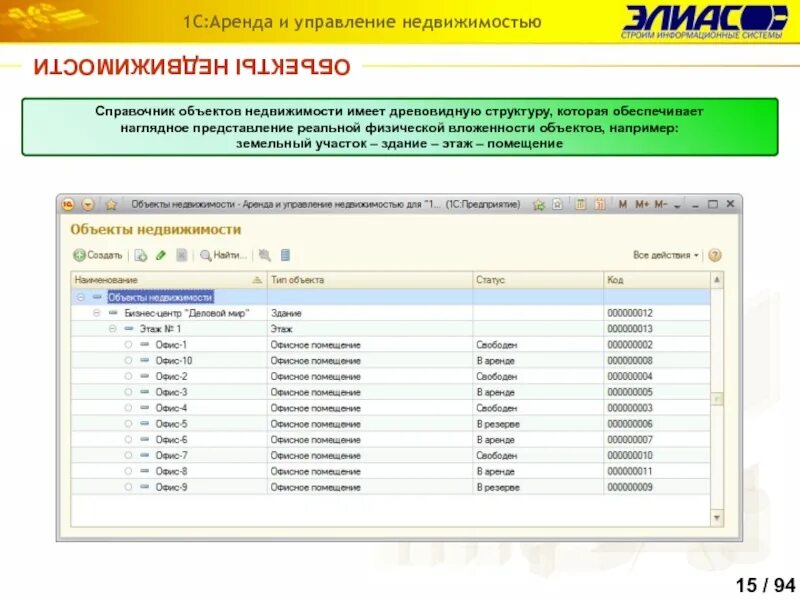
Task: Click the 1C application logo icon
Action: (x=68, y=205)
